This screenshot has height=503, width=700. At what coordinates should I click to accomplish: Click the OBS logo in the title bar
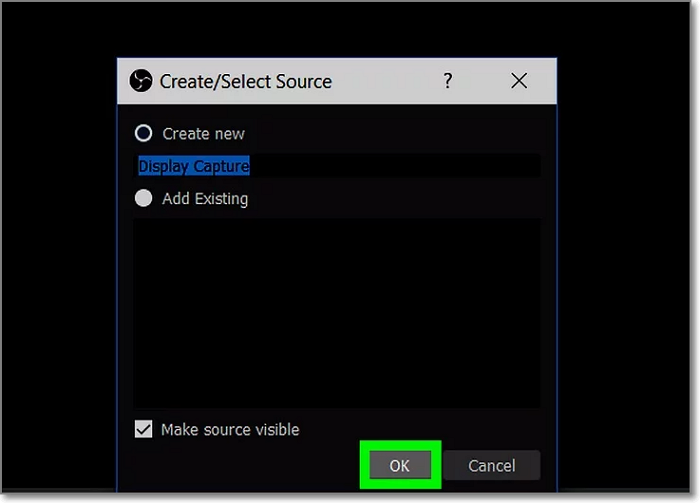pos(141,81)
